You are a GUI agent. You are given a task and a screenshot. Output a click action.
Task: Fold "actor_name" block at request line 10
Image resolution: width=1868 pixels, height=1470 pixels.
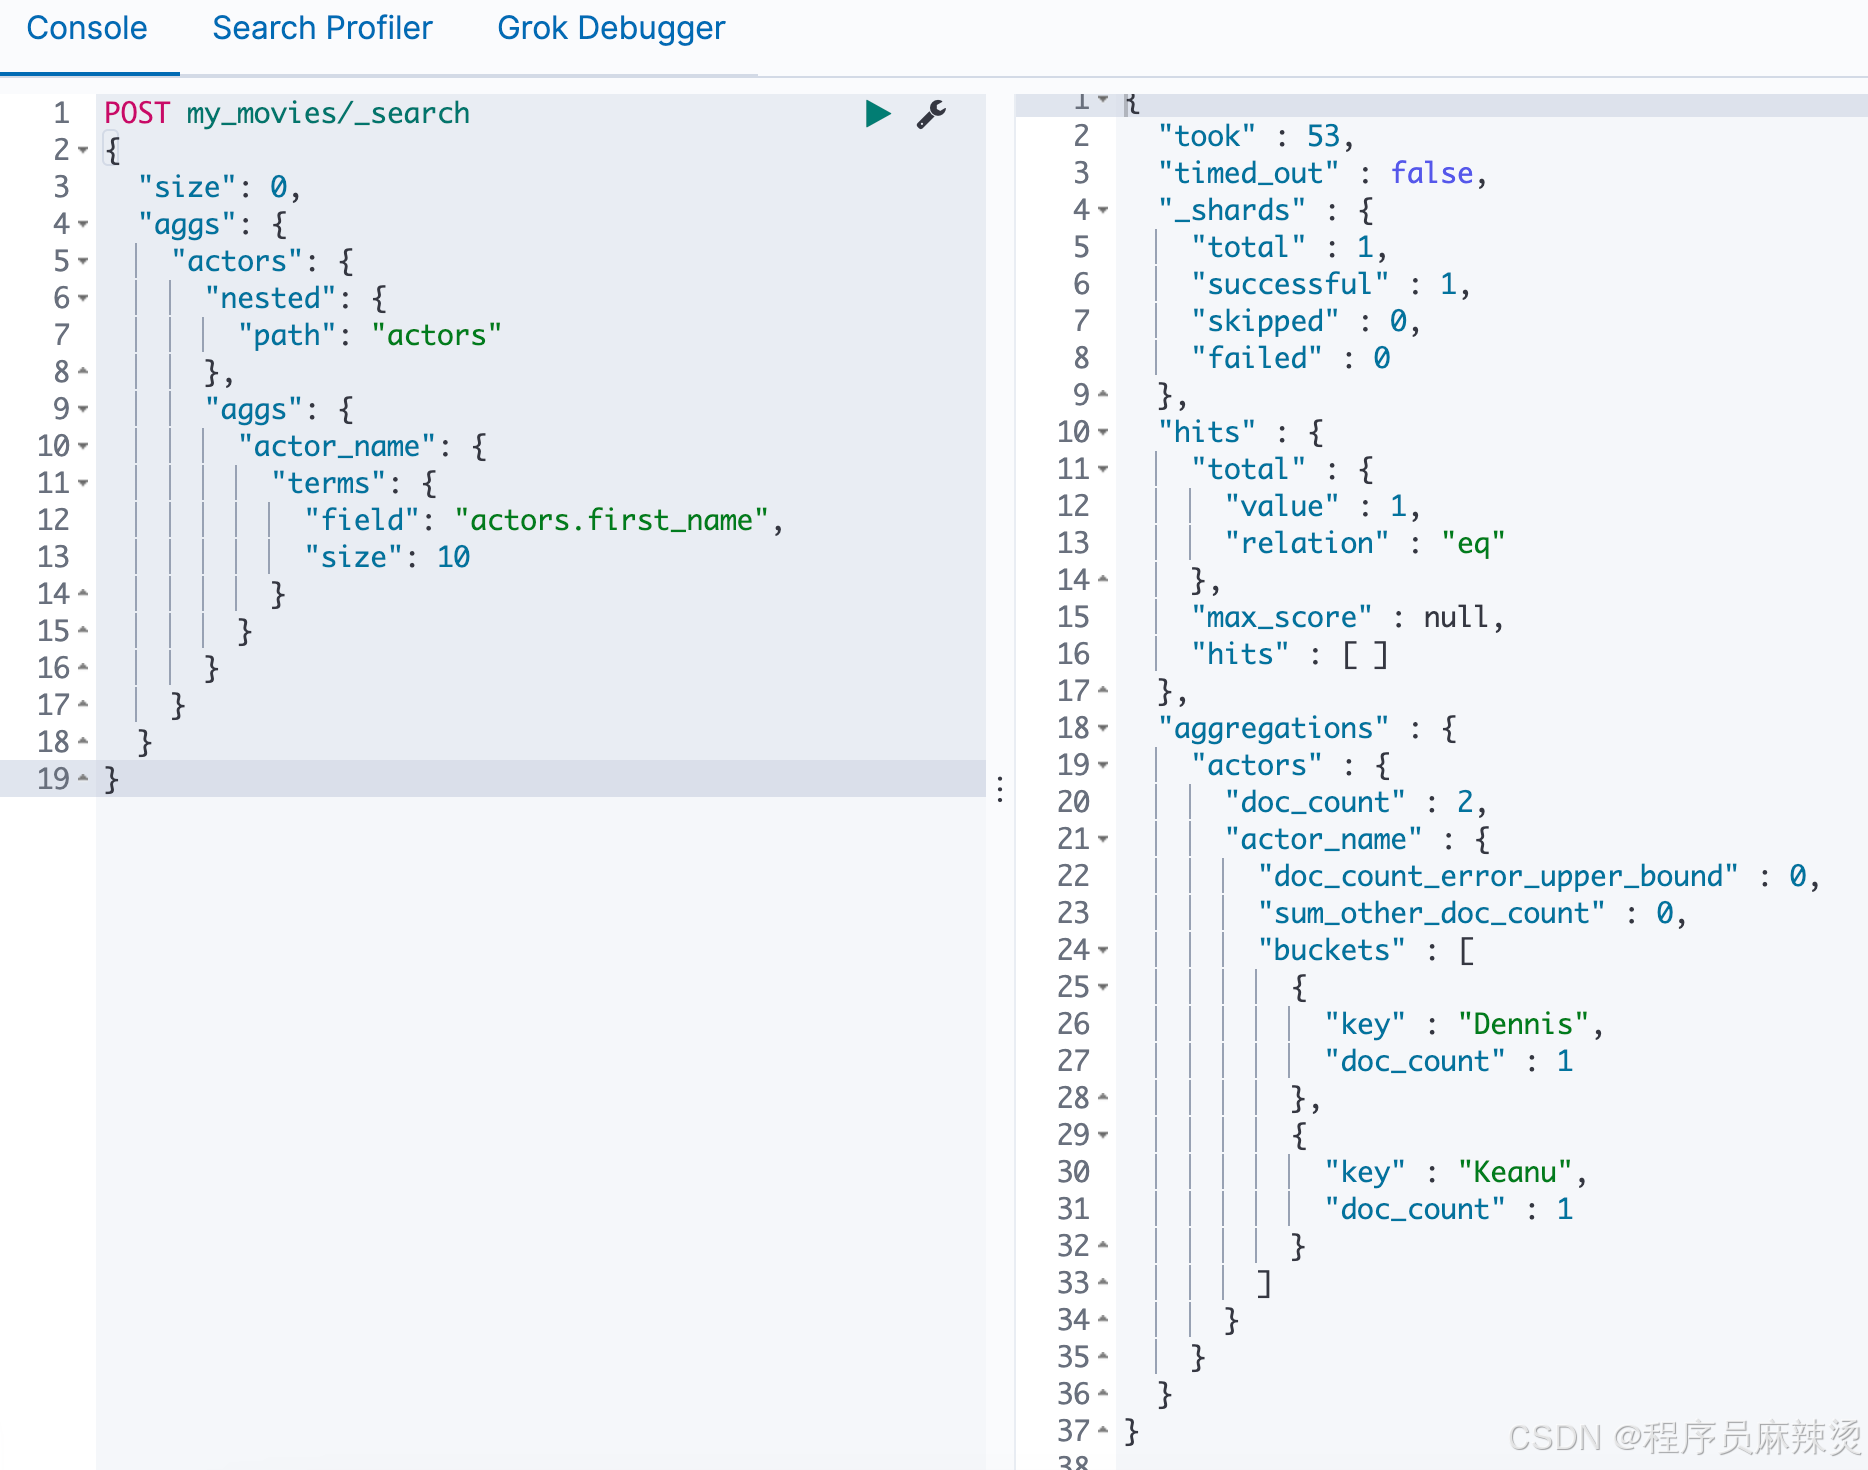coord(84,446)
